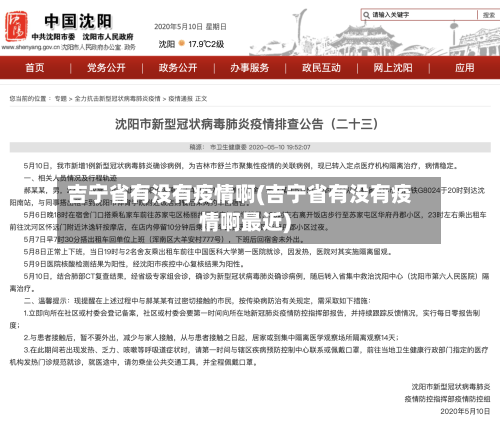The height and width of the screenshot is (421, 500).
Task: Click the source line 市卫生健康委 2020-05-10
Action: pos(250,147)
